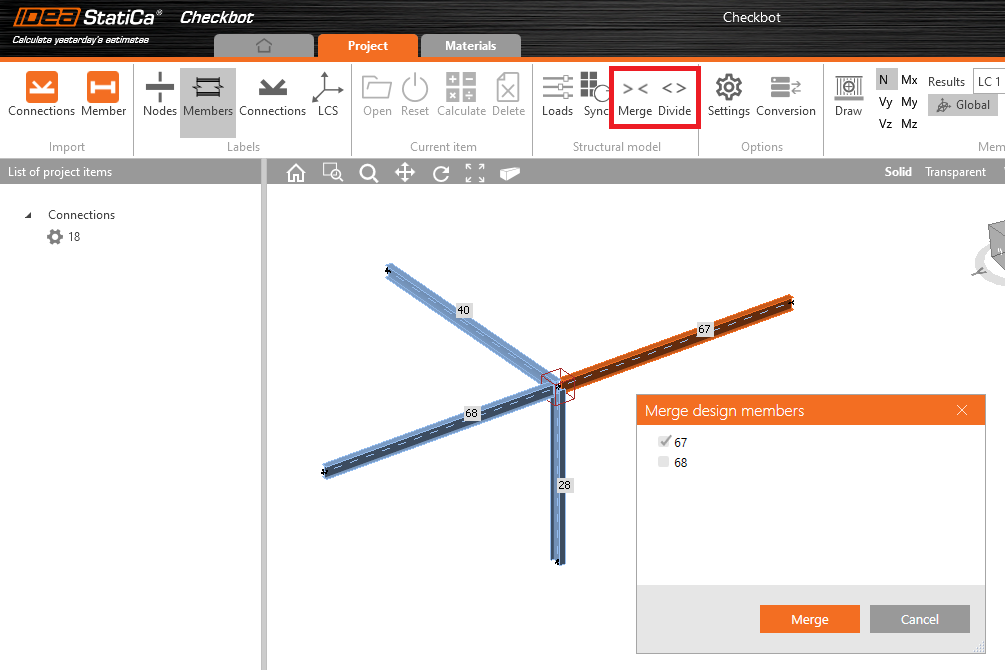This screenshot has height=670, width=1005.
Task: Click the zoom-all fit icon
Action: [475, 172]
